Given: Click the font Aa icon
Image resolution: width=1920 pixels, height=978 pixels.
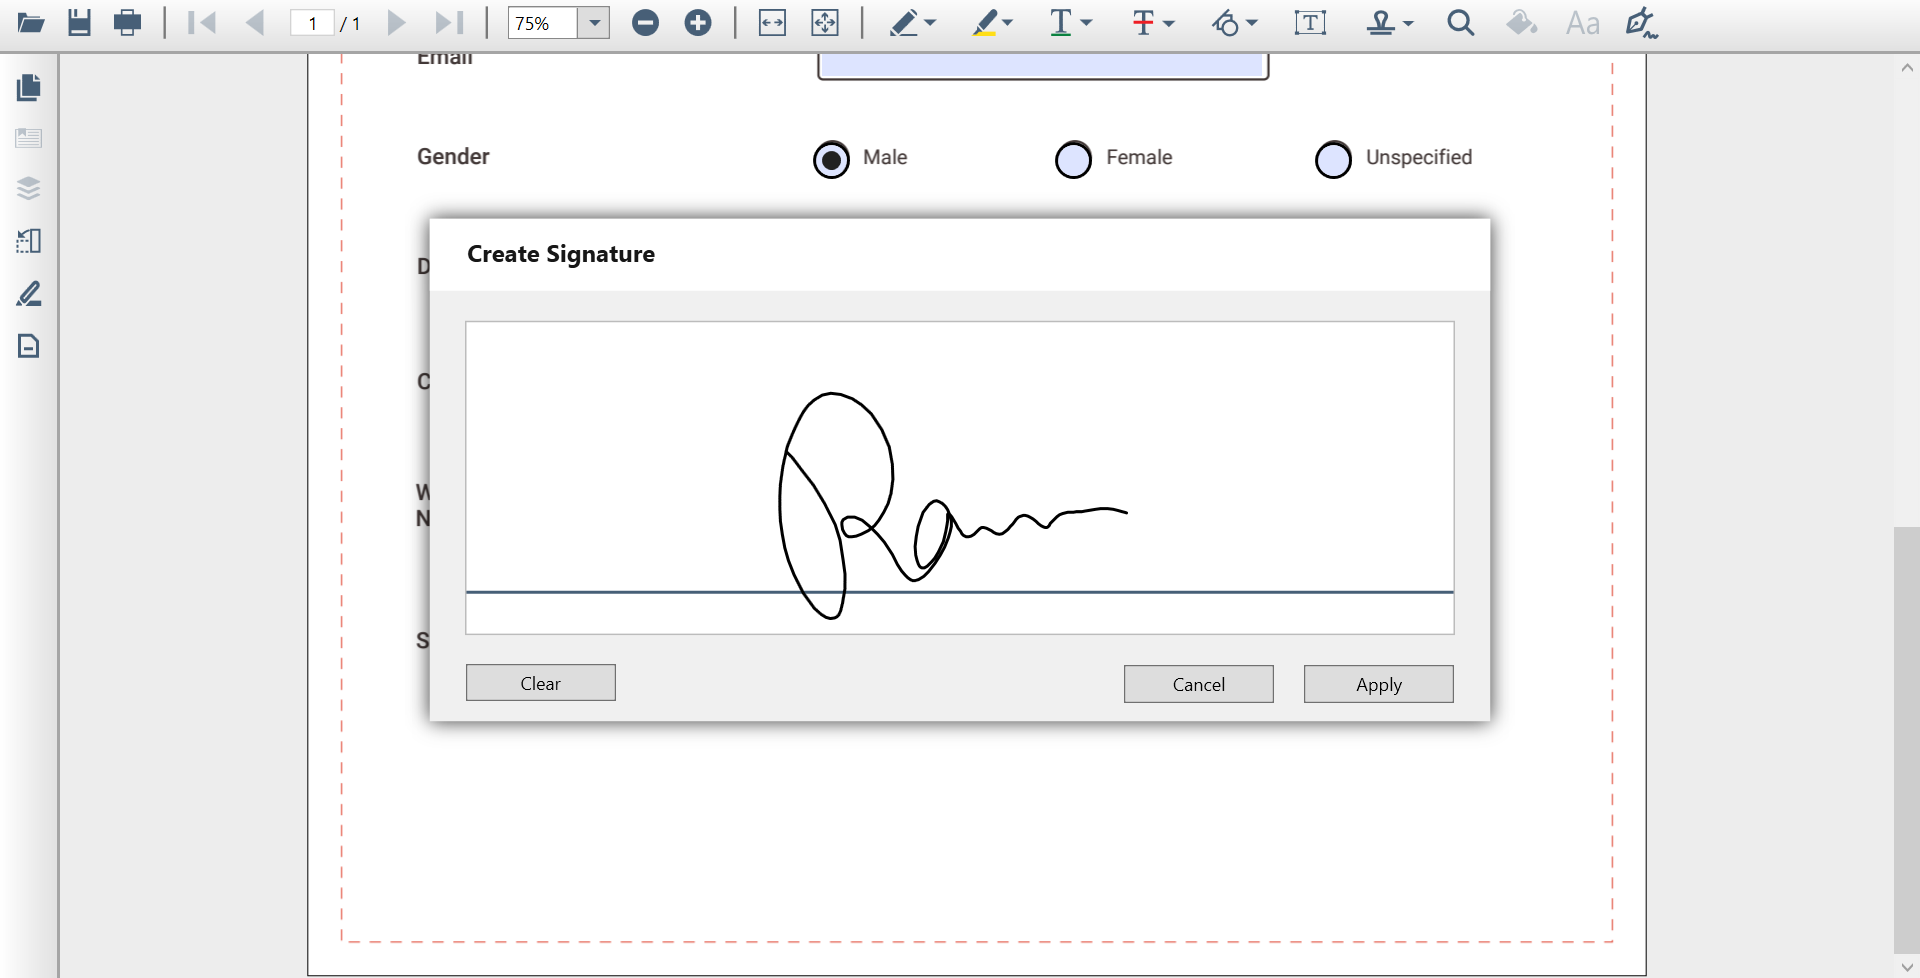Looking at the screenshot, I should pyautogui.click(x=1583, y=23).
